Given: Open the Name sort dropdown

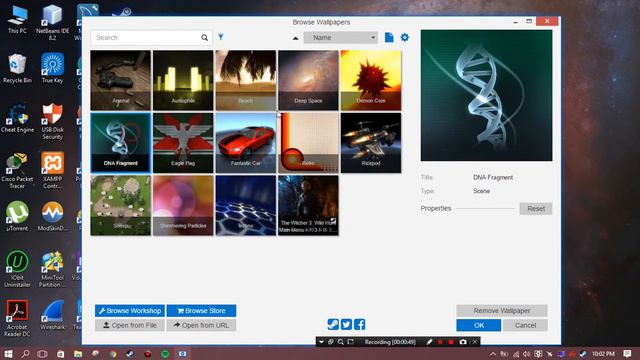Looking at the screenshot, I should (x=341, y=38).
